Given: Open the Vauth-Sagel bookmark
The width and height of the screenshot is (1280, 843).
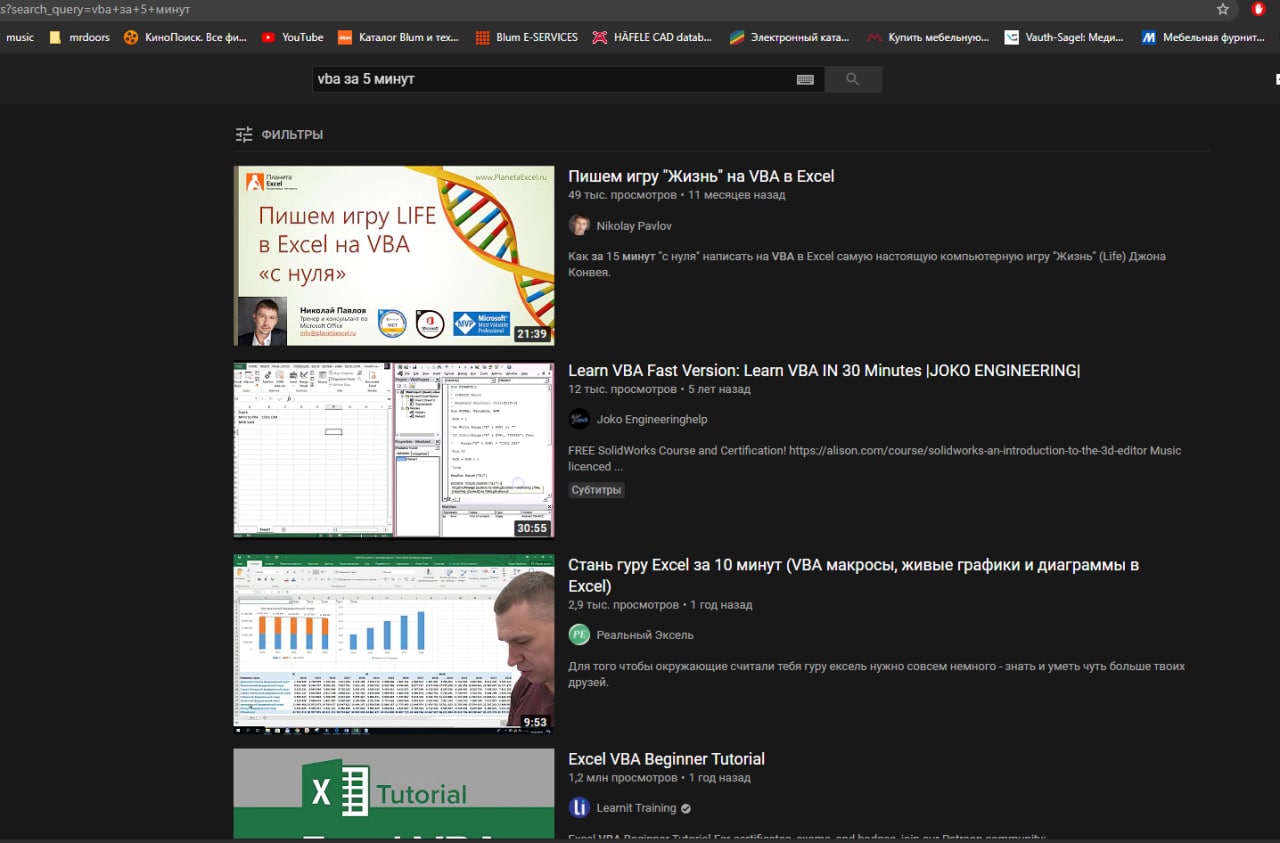Looking at the screenshot, I should (1064, 37).
